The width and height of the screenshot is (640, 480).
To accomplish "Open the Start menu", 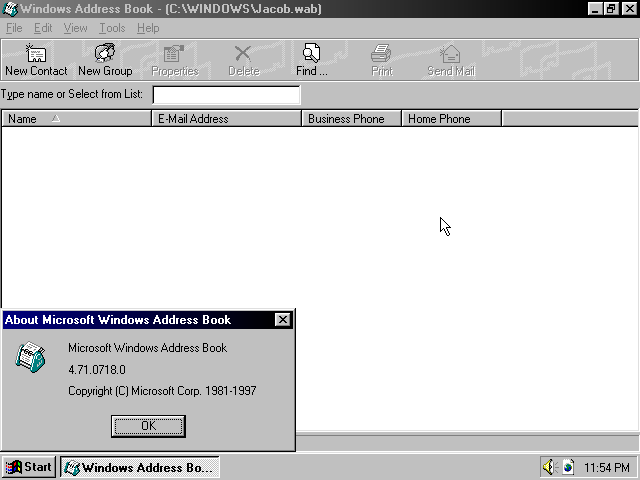I will point(29,467).
